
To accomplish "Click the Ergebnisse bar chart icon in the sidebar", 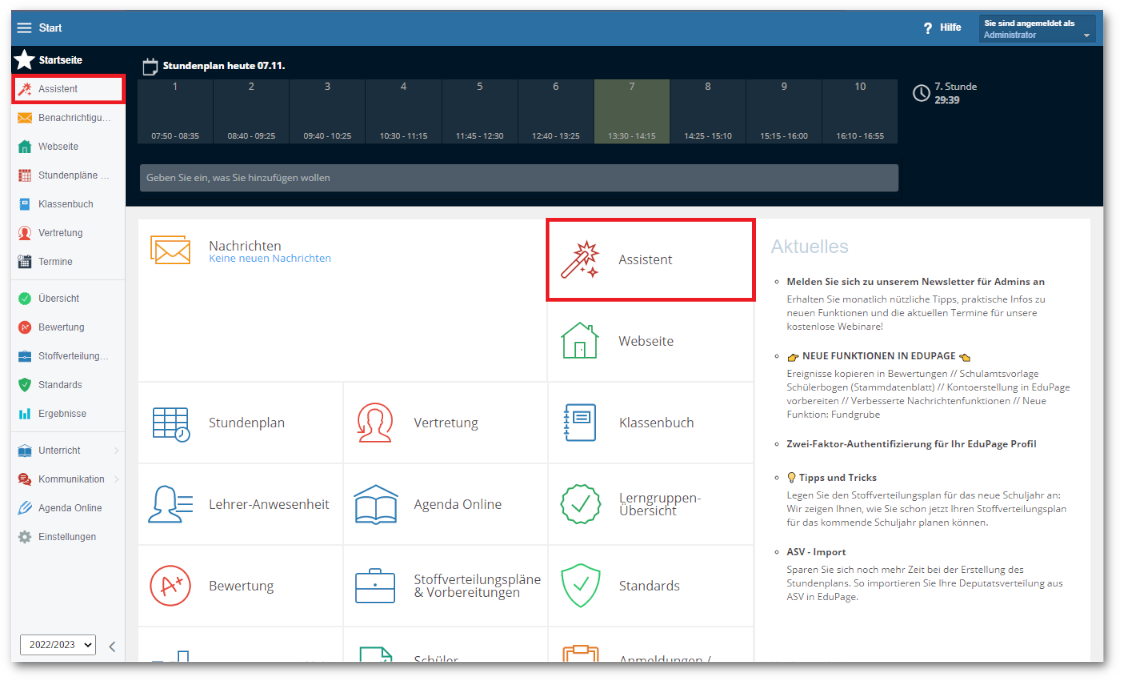I will coord(25,414).
